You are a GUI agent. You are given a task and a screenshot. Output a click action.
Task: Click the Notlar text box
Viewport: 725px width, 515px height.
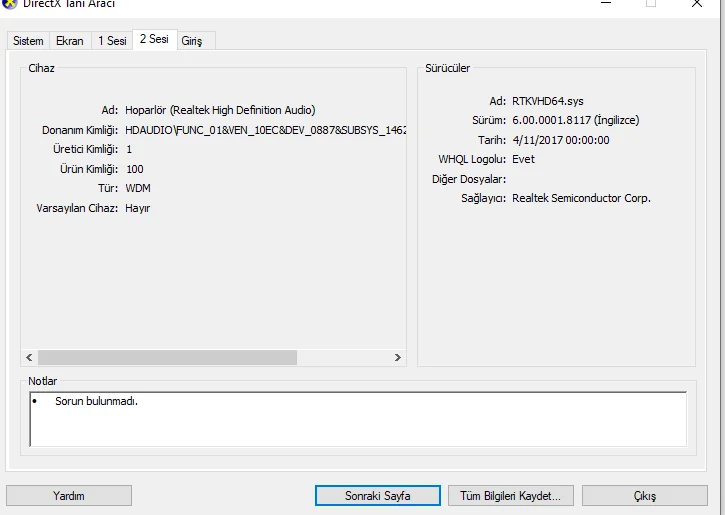[x=358, y=419]
